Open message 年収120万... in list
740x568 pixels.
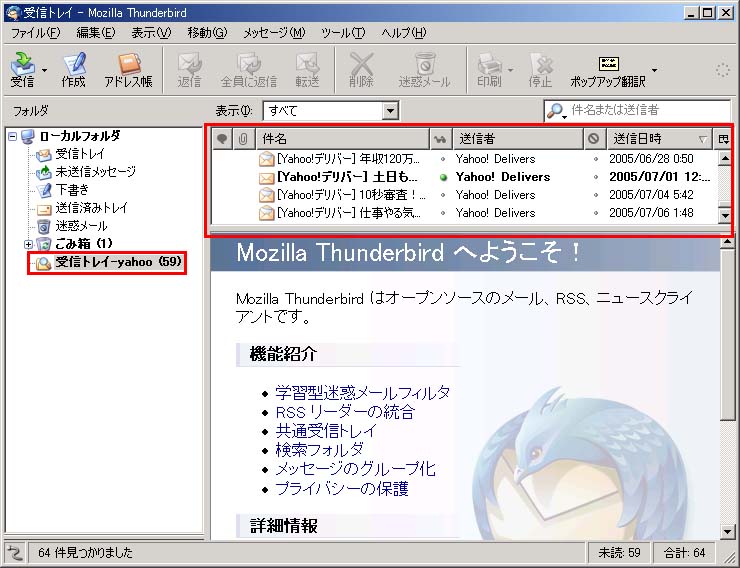pyautogui.click(x=348, y=159)
